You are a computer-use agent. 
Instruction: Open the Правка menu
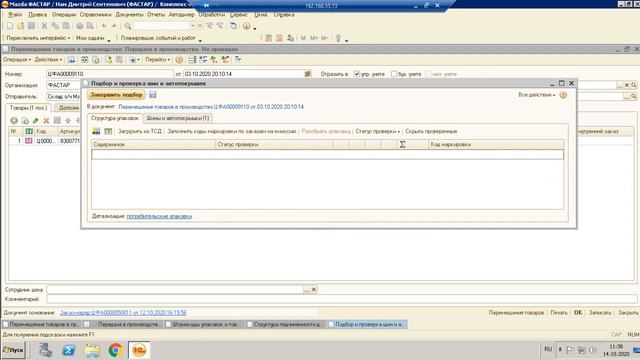(38, 15)
